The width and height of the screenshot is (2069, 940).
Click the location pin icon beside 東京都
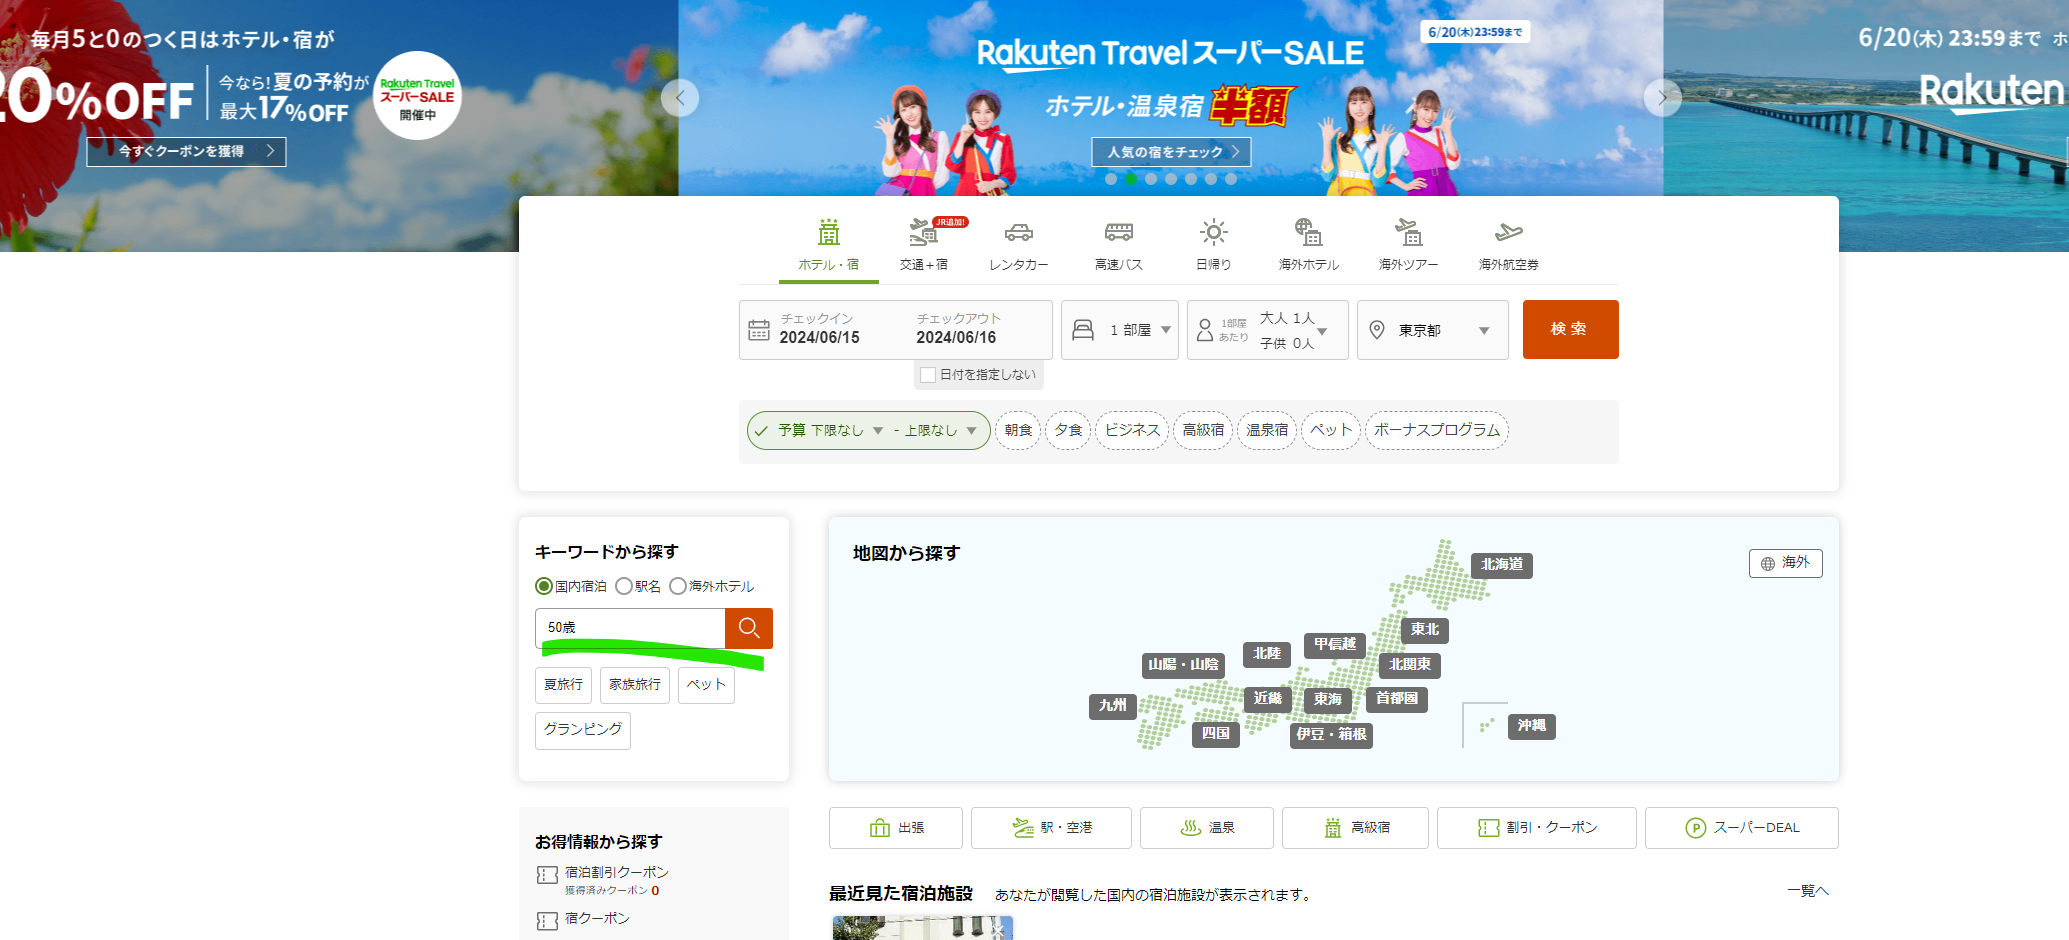coord(1377,329)
